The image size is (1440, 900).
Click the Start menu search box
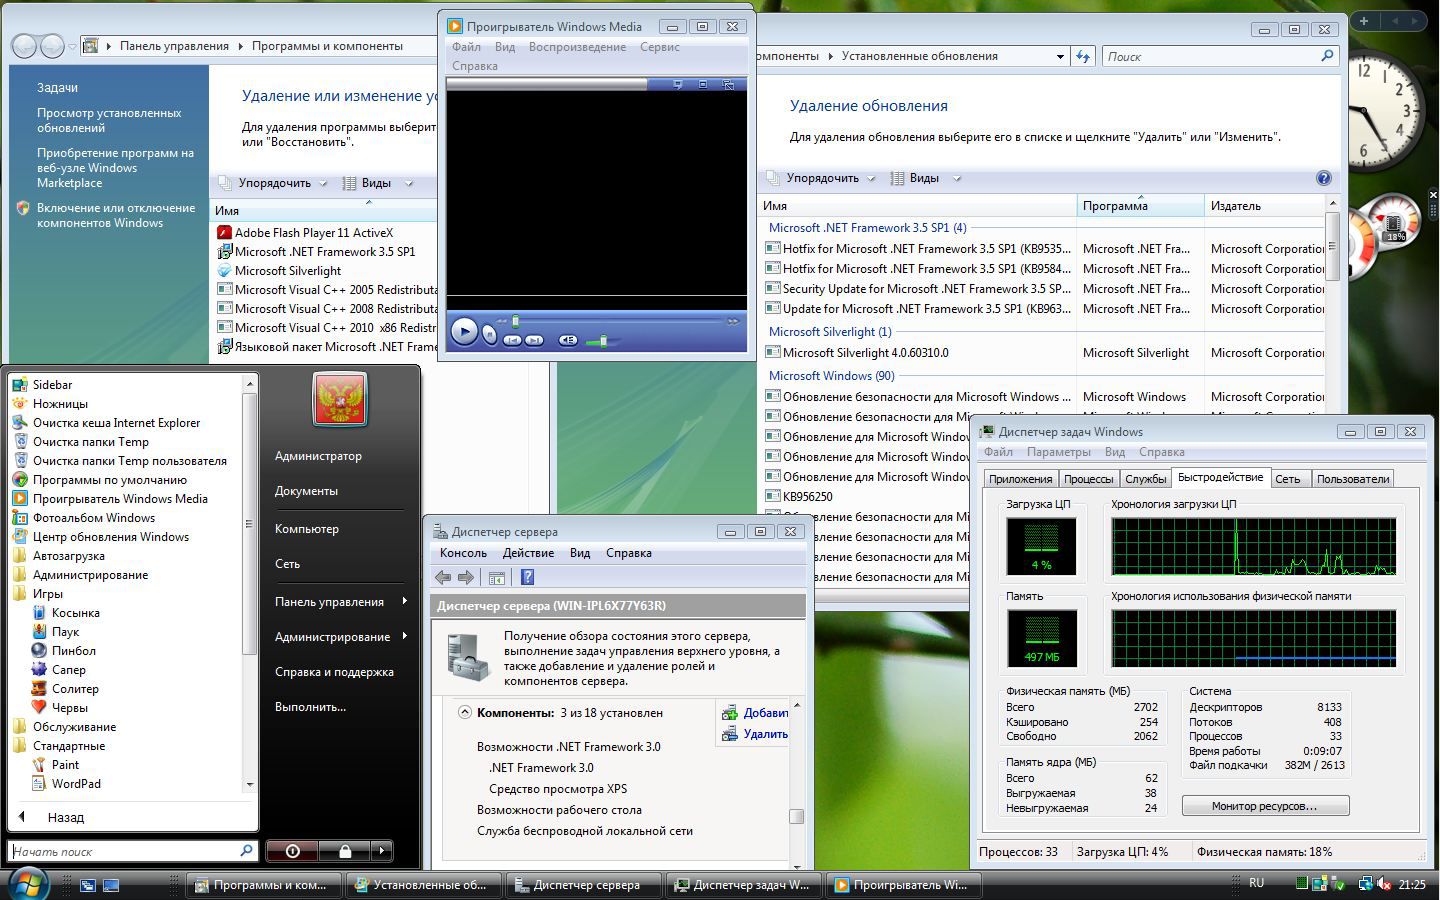coord(133,851)
